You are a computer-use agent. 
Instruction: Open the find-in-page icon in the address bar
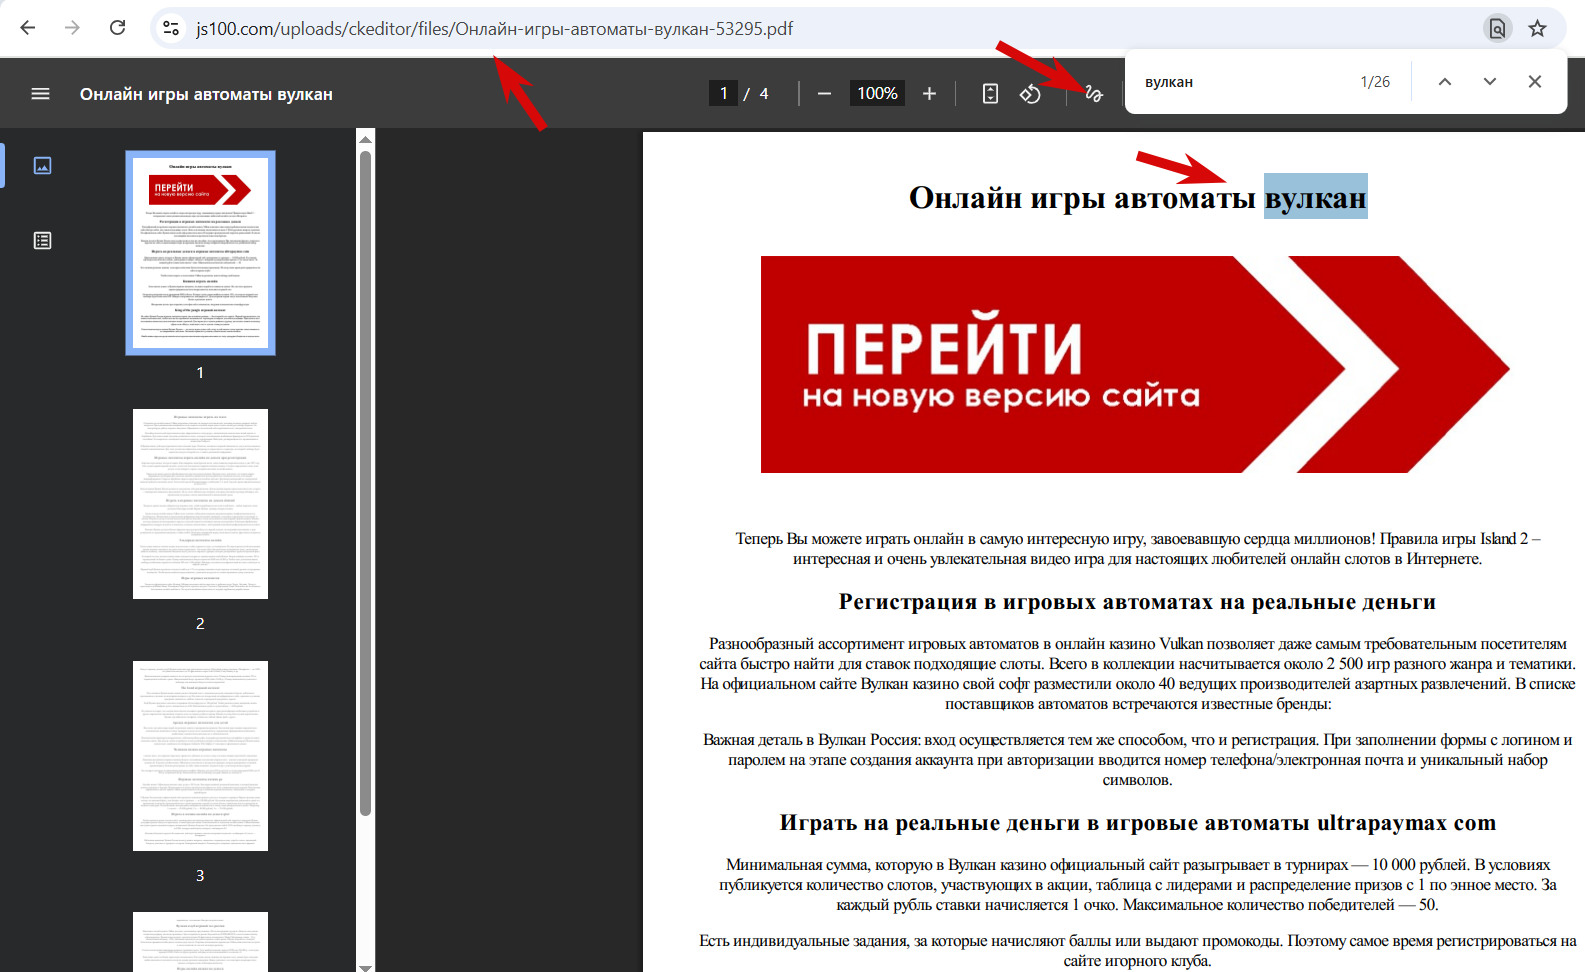1497,29
